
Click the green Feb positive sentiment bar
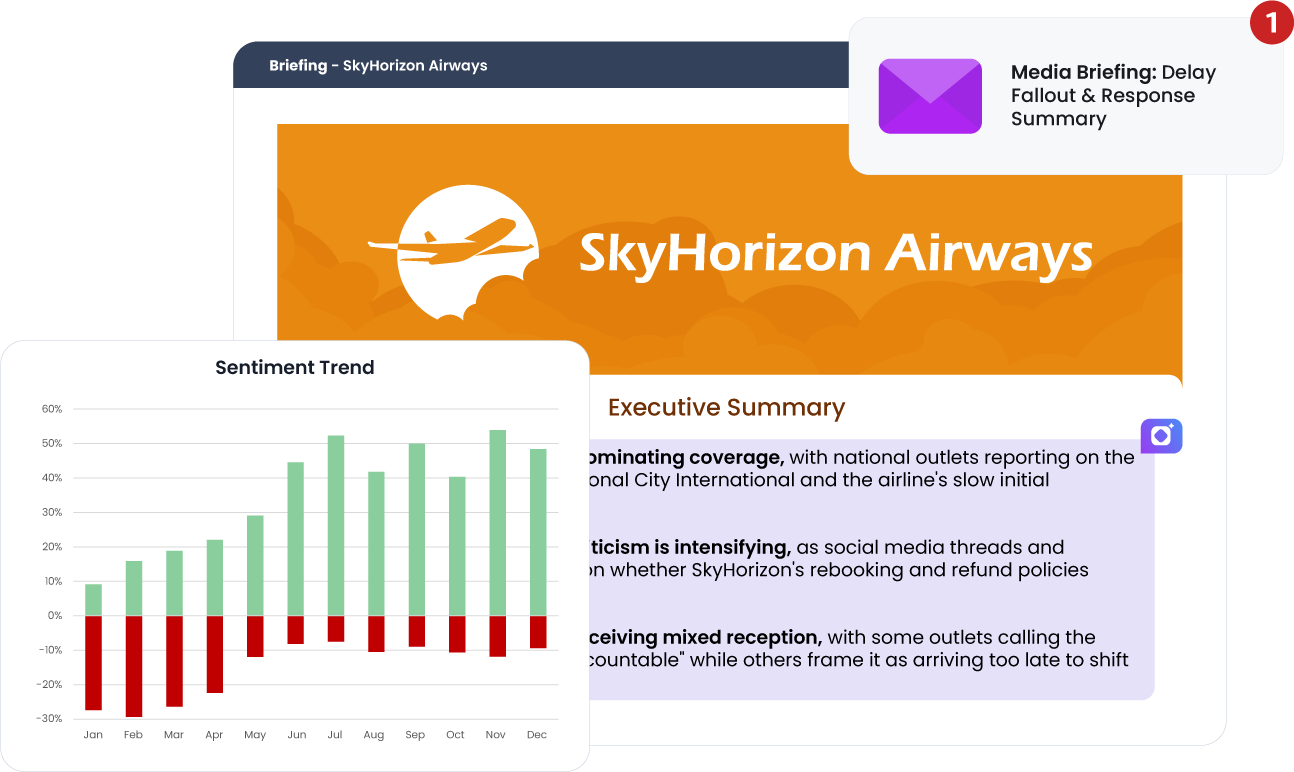pyautogui.click(x=134, y=589)
